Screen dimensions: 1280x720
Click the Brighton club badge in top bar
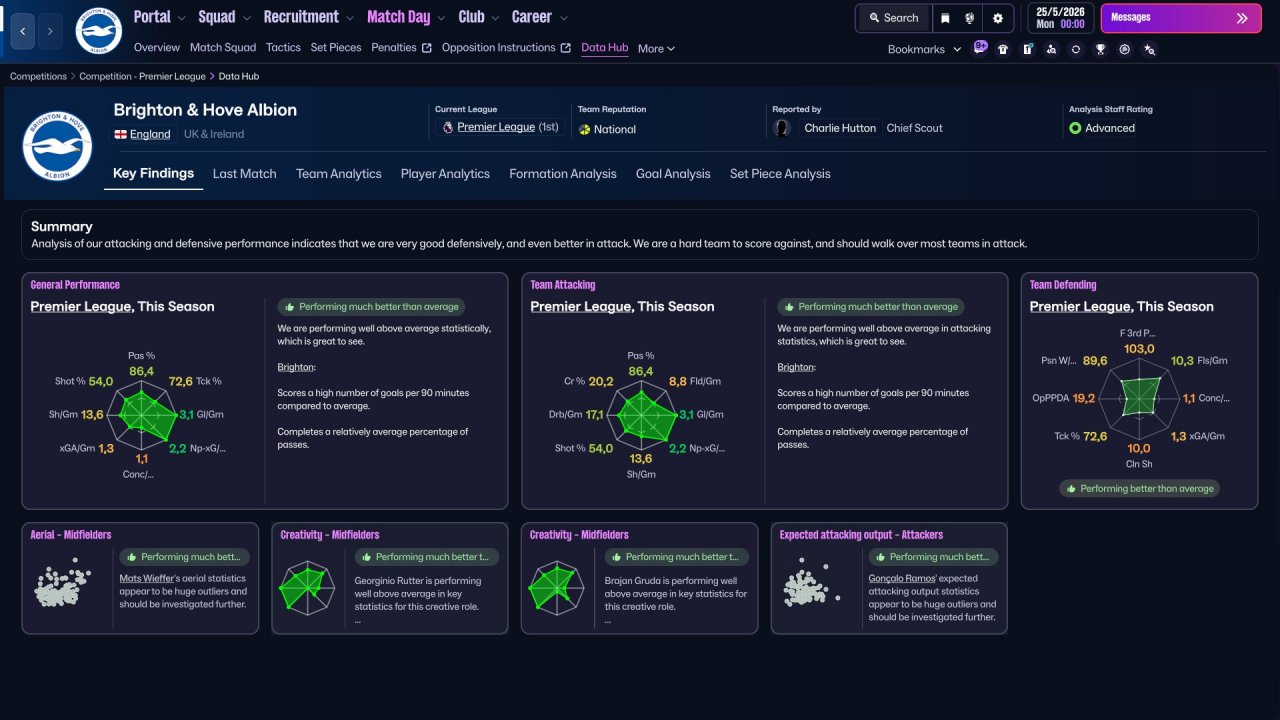(98, 31)
